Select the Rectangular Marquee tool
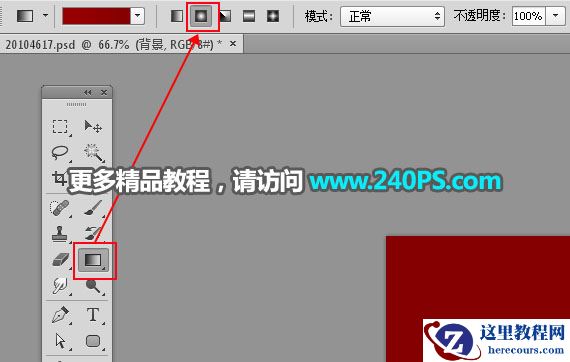 (60, 127)
